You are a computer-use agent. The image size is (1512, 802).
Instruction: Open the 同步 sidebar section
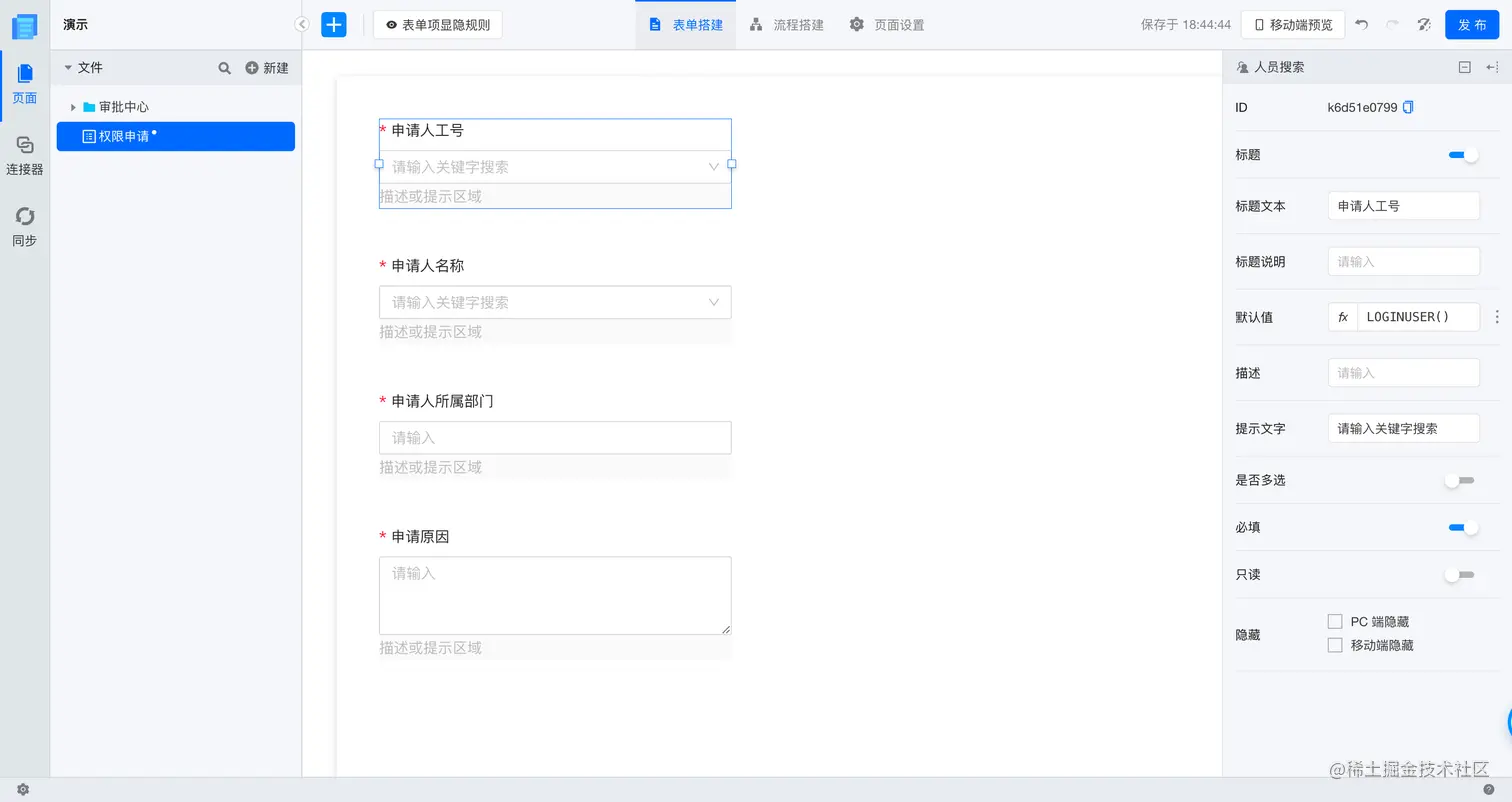click(x=25, y=227)
